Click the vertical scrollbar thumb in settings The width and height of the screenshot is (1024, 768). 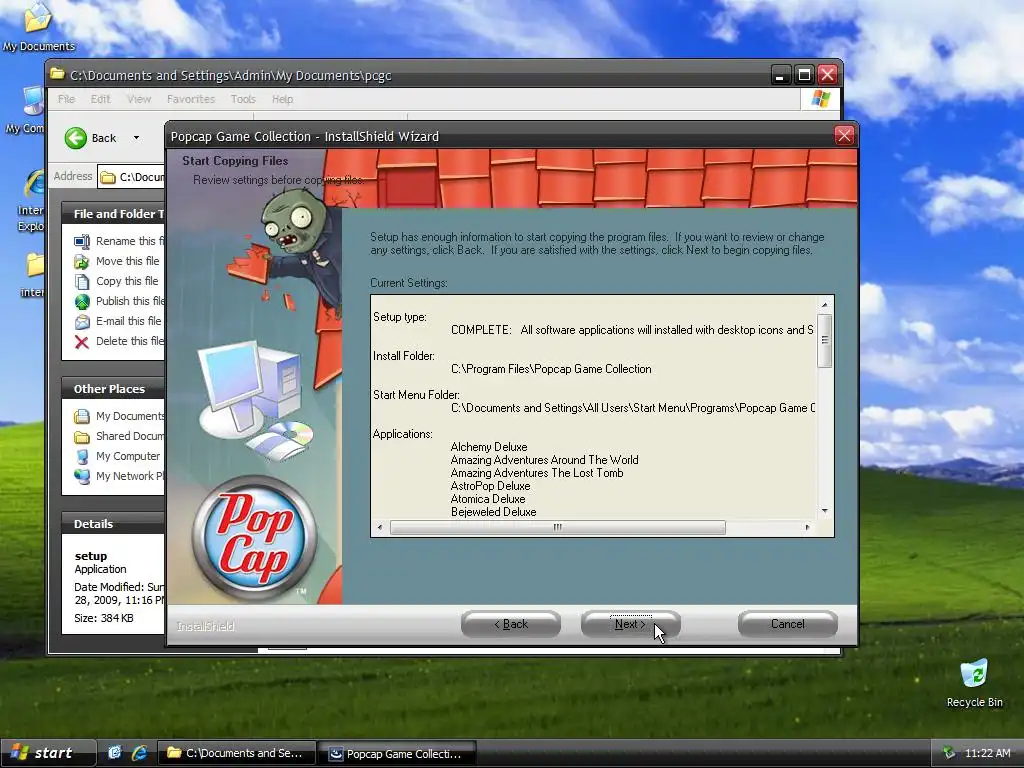click(825, 340)
